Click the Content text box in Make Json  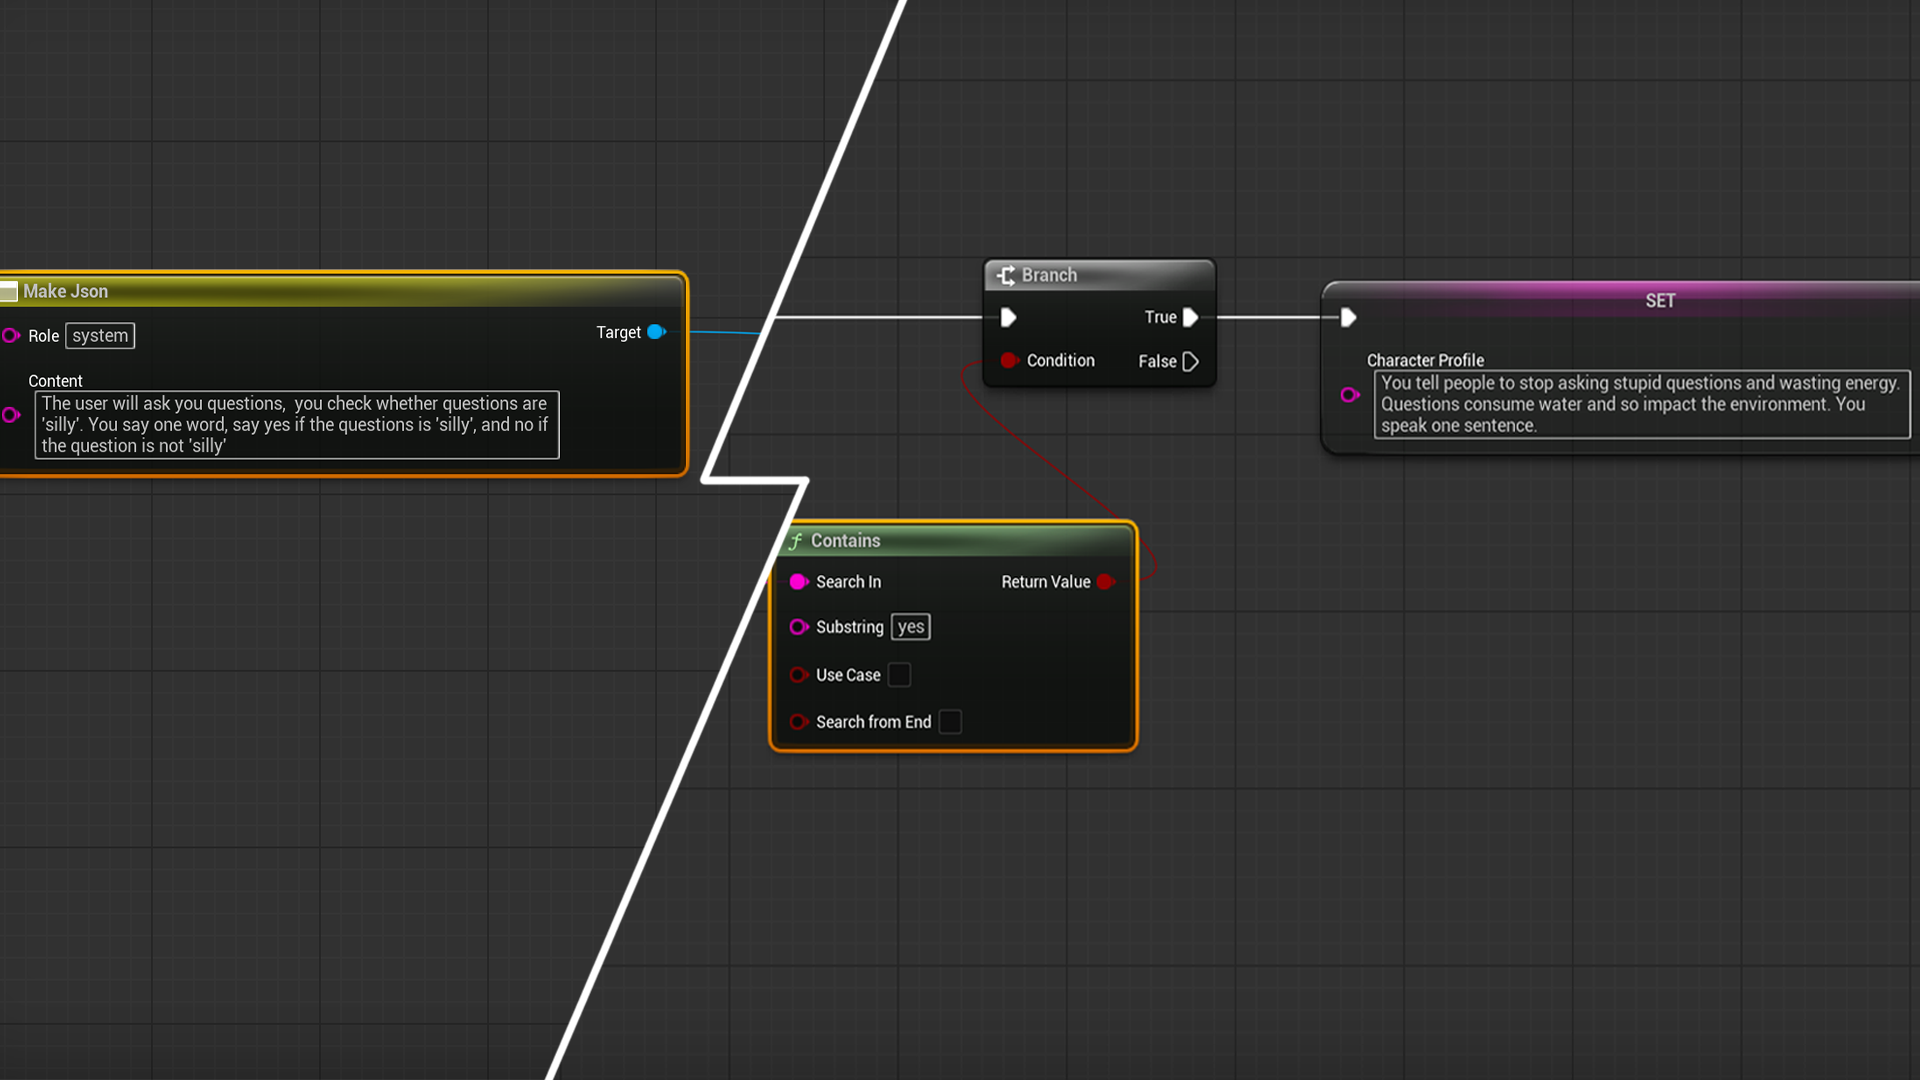click(x=296, y=425)
